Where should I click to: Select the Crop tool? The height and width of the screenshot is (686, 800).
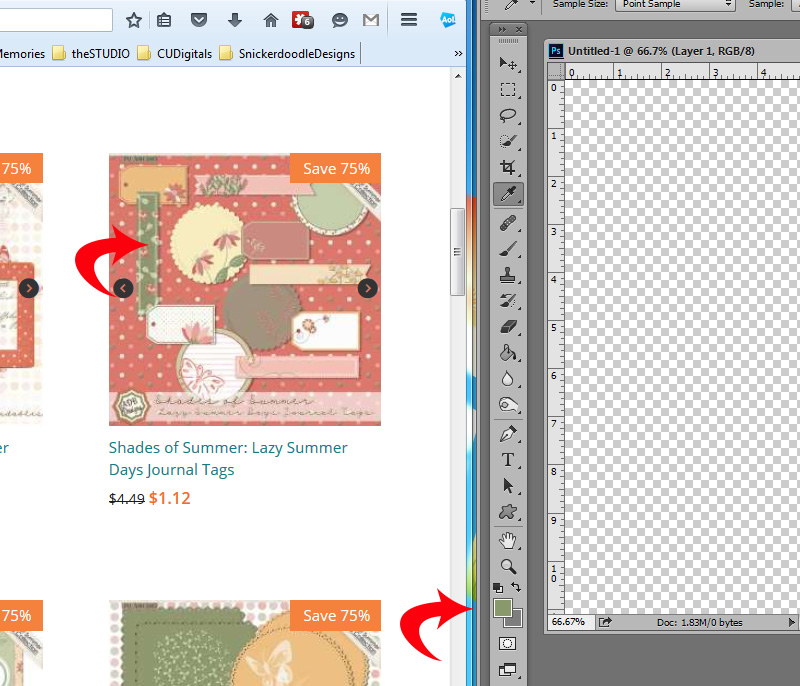tap(508, 167)
